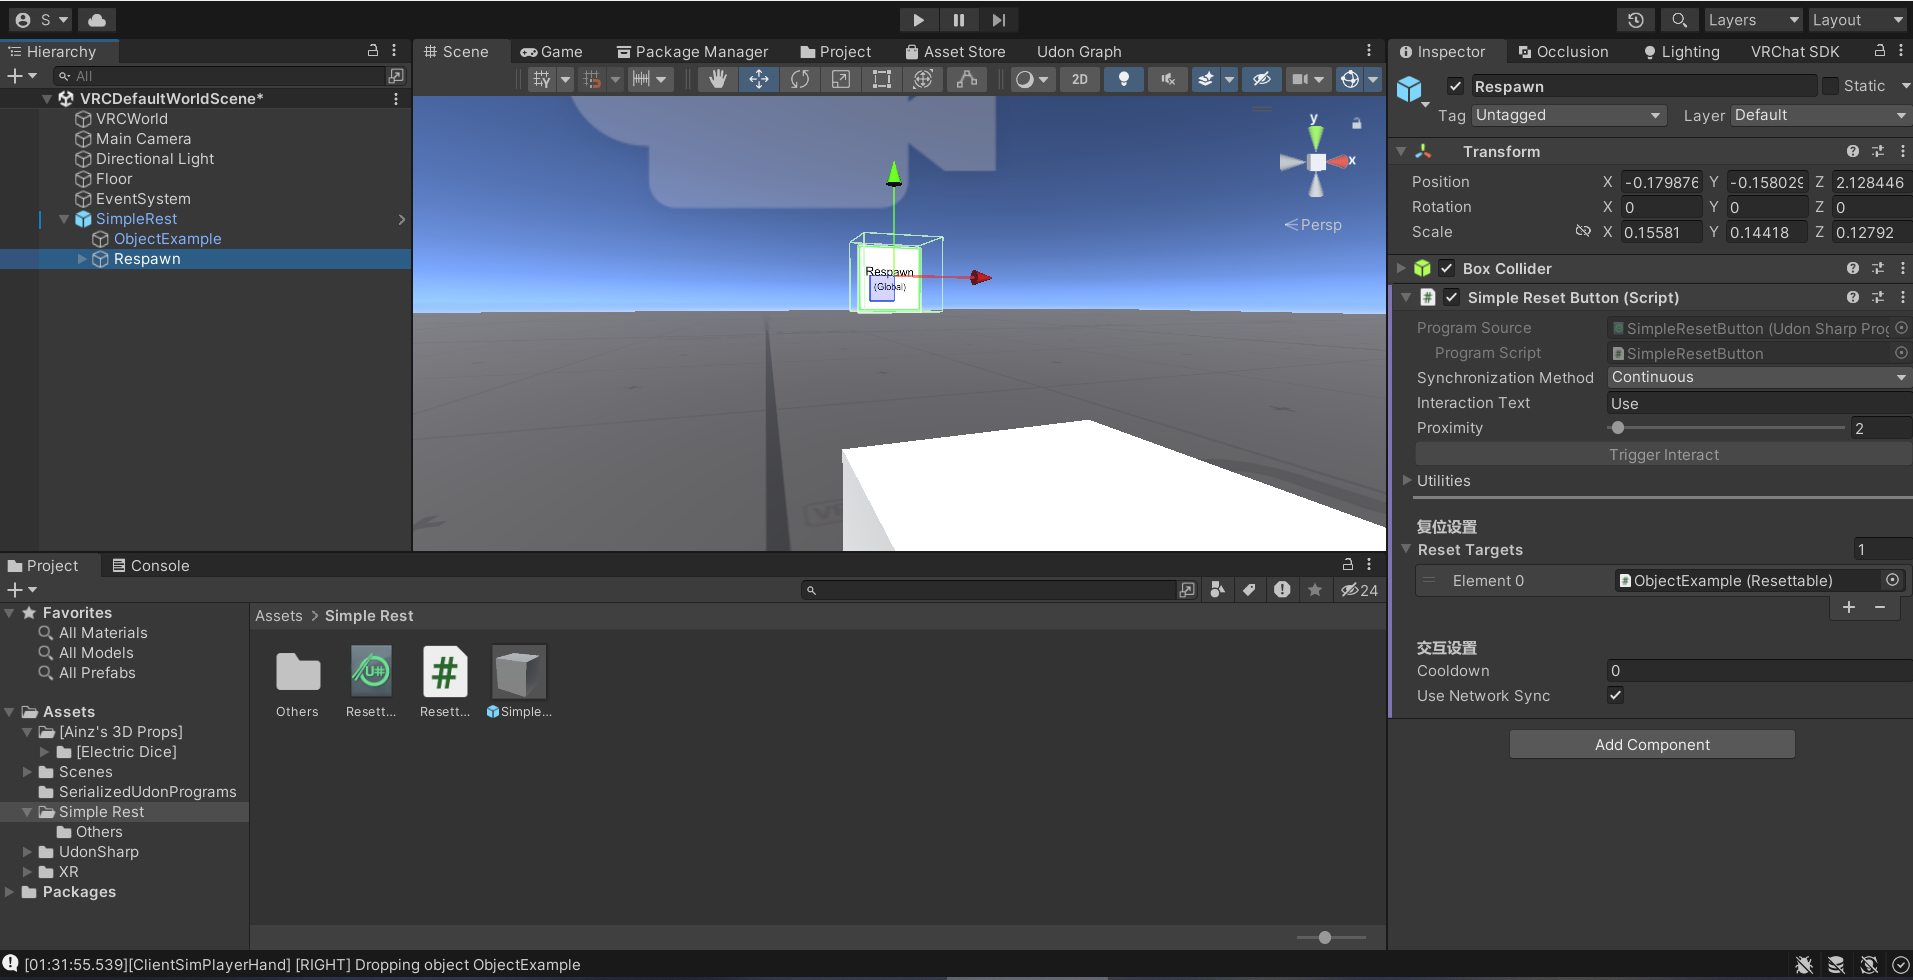This screenshot has width=1913, height=980.
Task: Click the Add Component button
Action: click(x=1652, y=744)
